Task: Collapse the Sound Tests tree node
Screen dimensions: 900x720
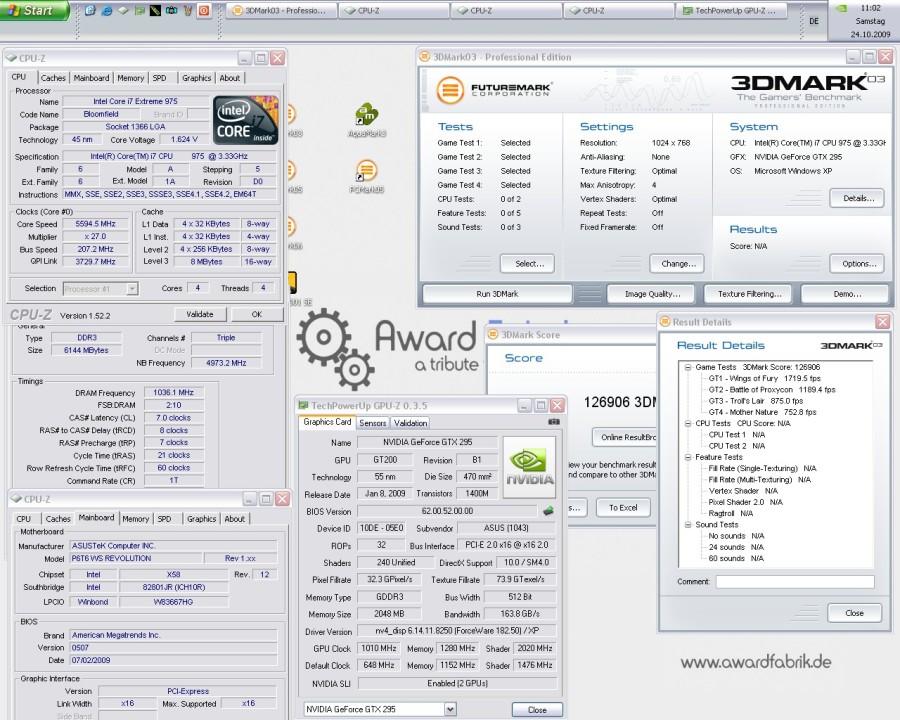Action: pos(687,525)
